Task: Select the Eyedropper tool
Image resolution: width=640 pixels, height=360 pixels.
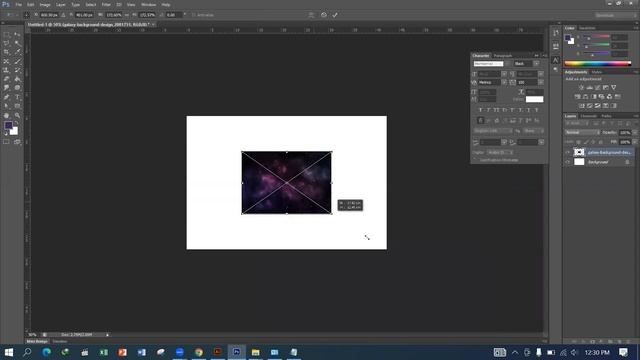Action: (x=17, y=52)
